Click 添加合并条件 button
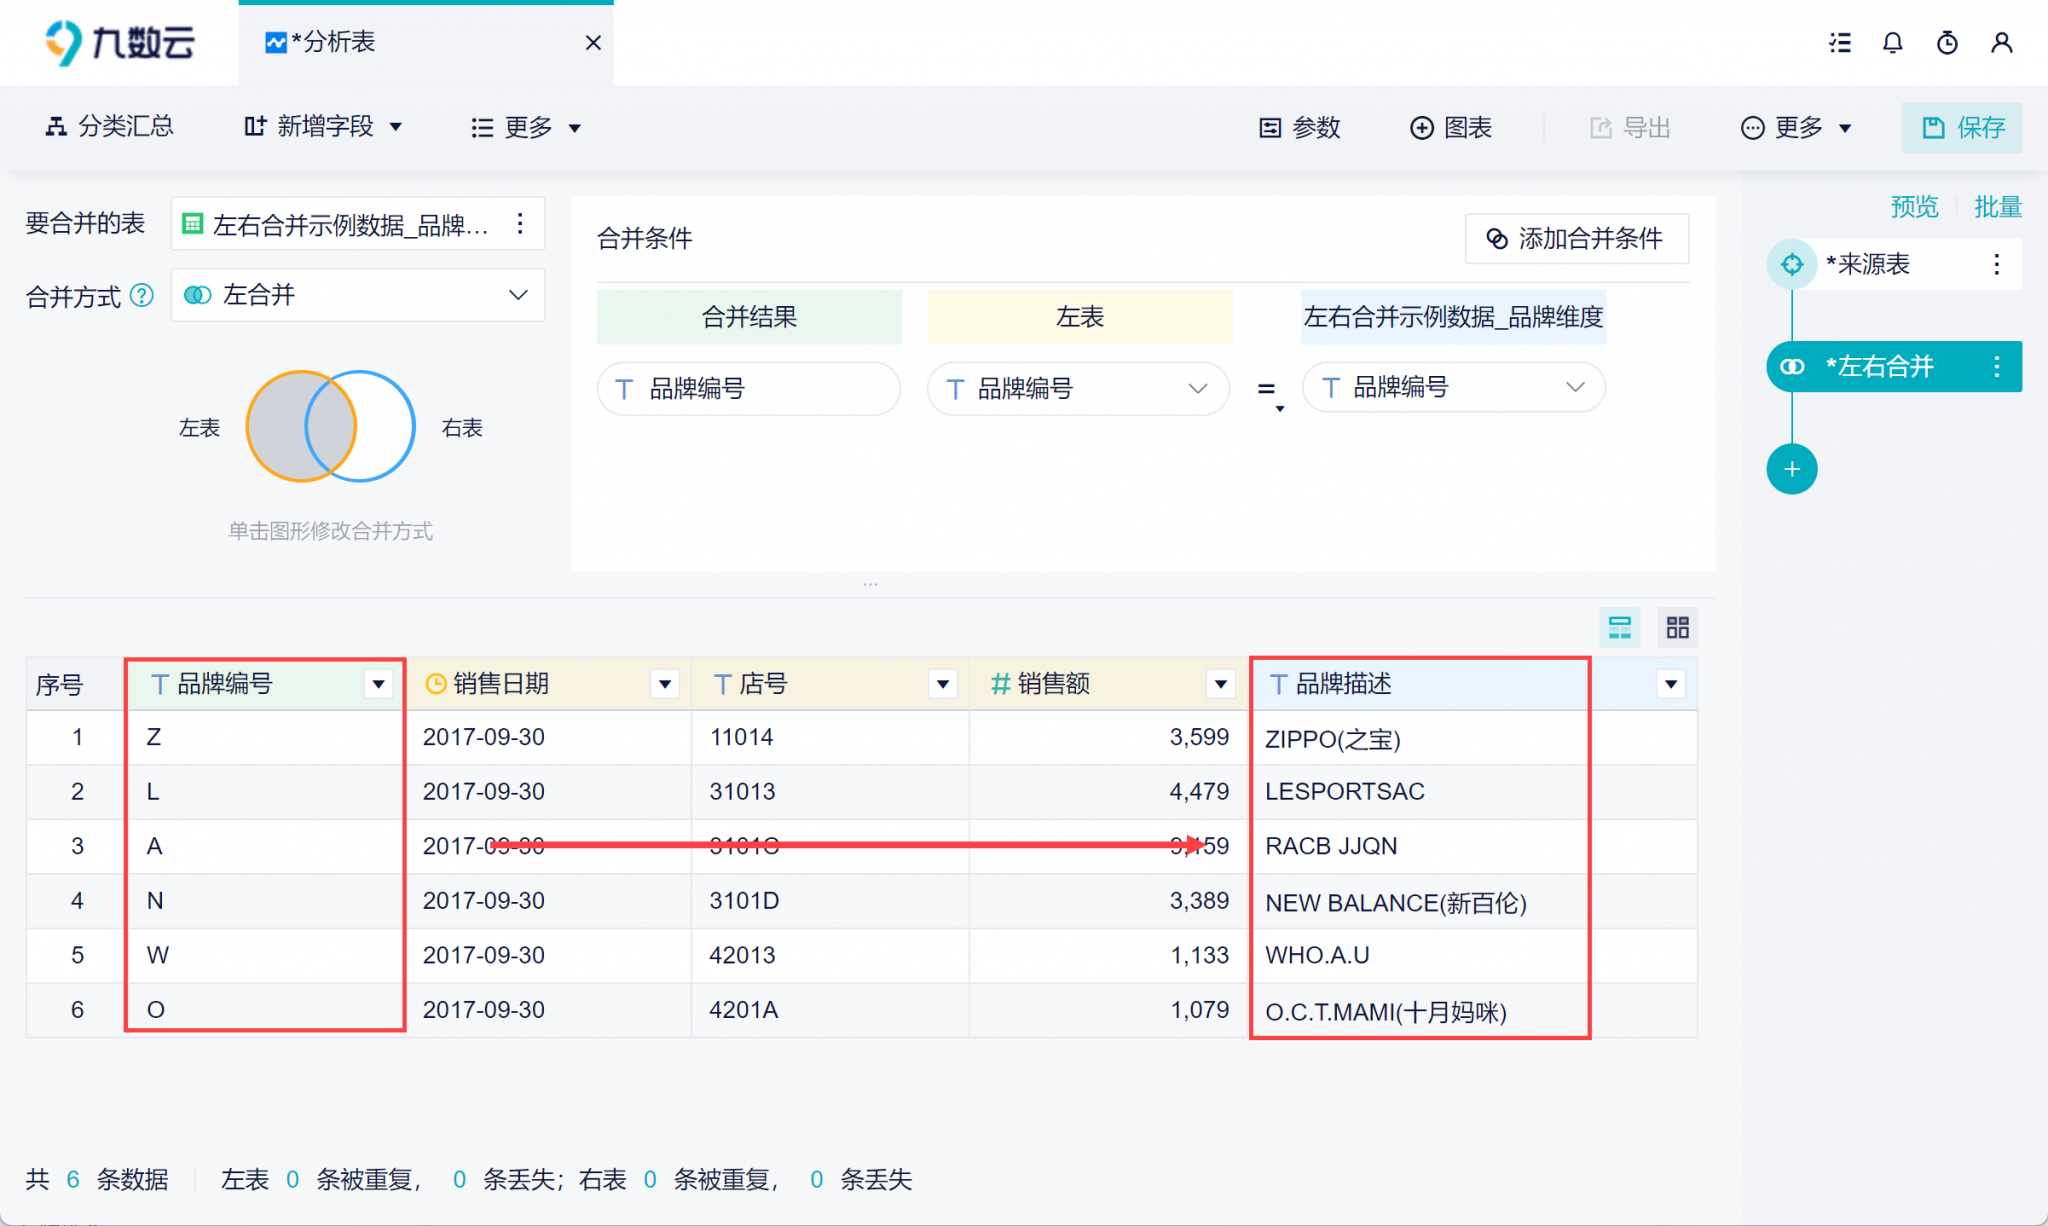The height and width of the screenshot is (1226, 2048). click(1576, 238)
